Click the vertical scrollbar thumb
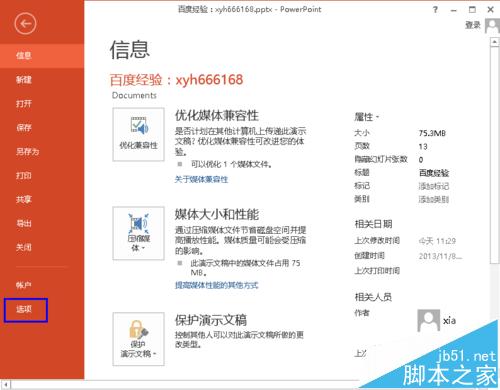 pyautogui.click(x=494, y=156)
